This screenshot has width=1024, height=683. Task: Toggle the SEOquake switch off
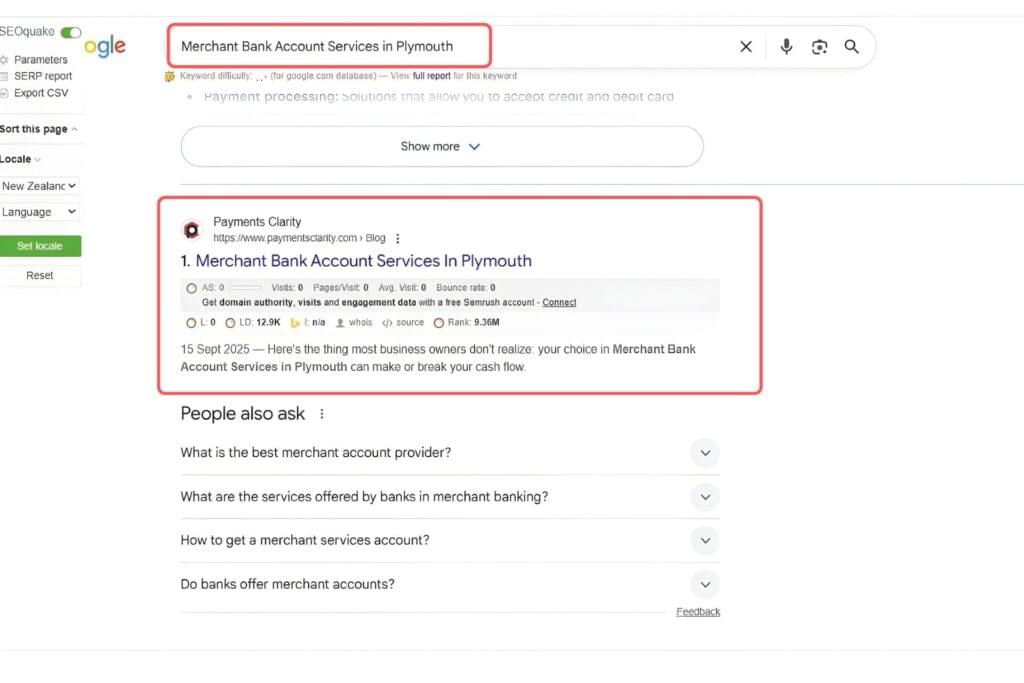71,32
